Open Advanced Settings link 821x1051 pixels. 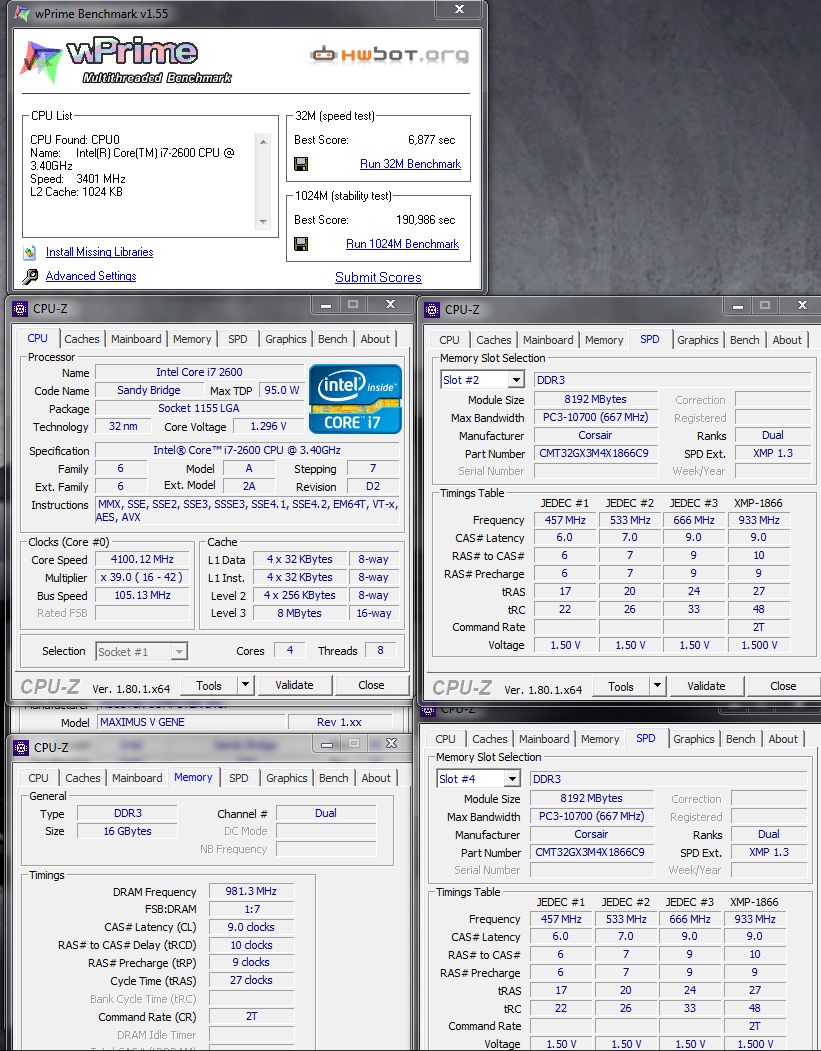pos(90,276)
